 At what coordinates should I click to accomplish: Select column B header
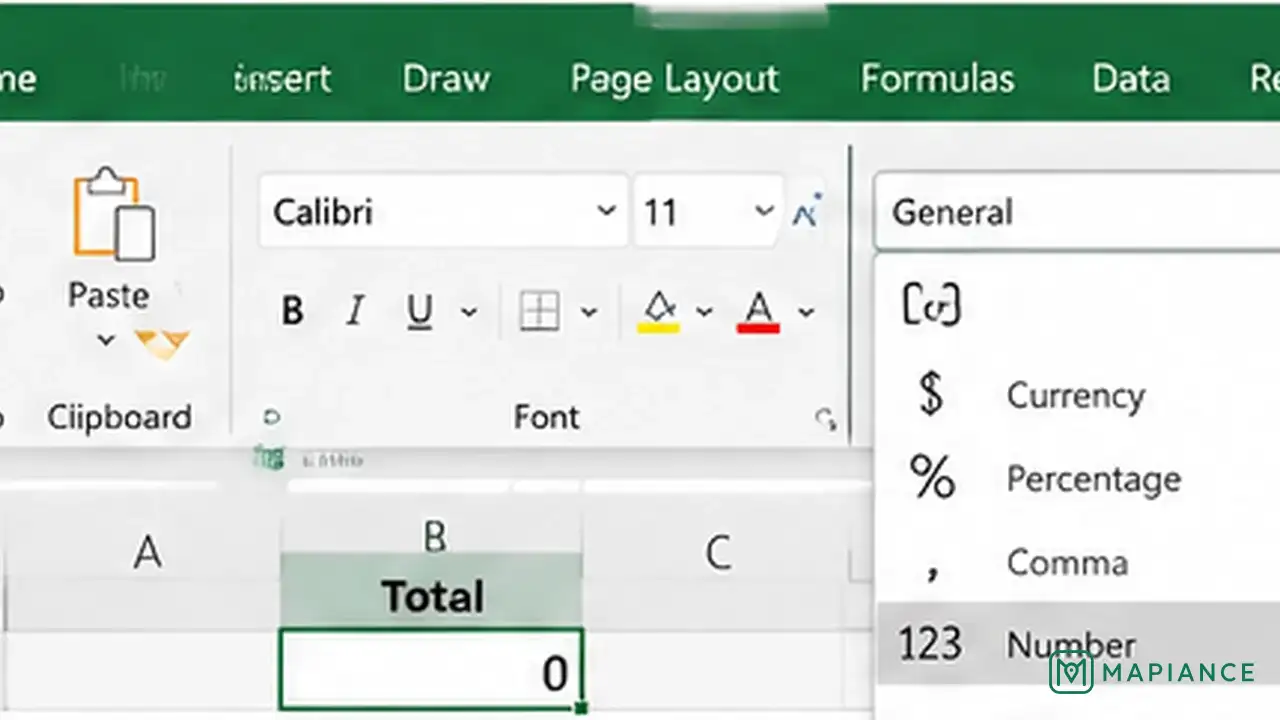point(434,538)
